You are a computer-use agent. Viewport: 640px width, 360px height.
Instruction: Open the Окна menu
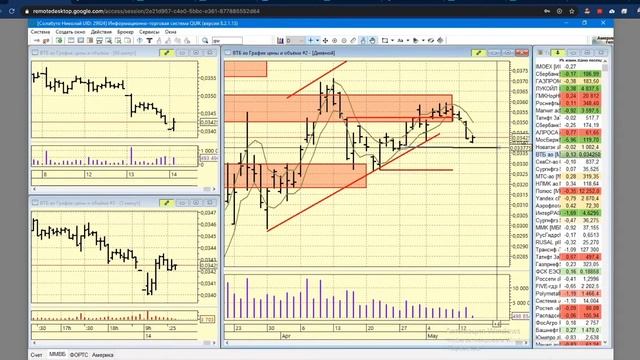coord(171,32)
